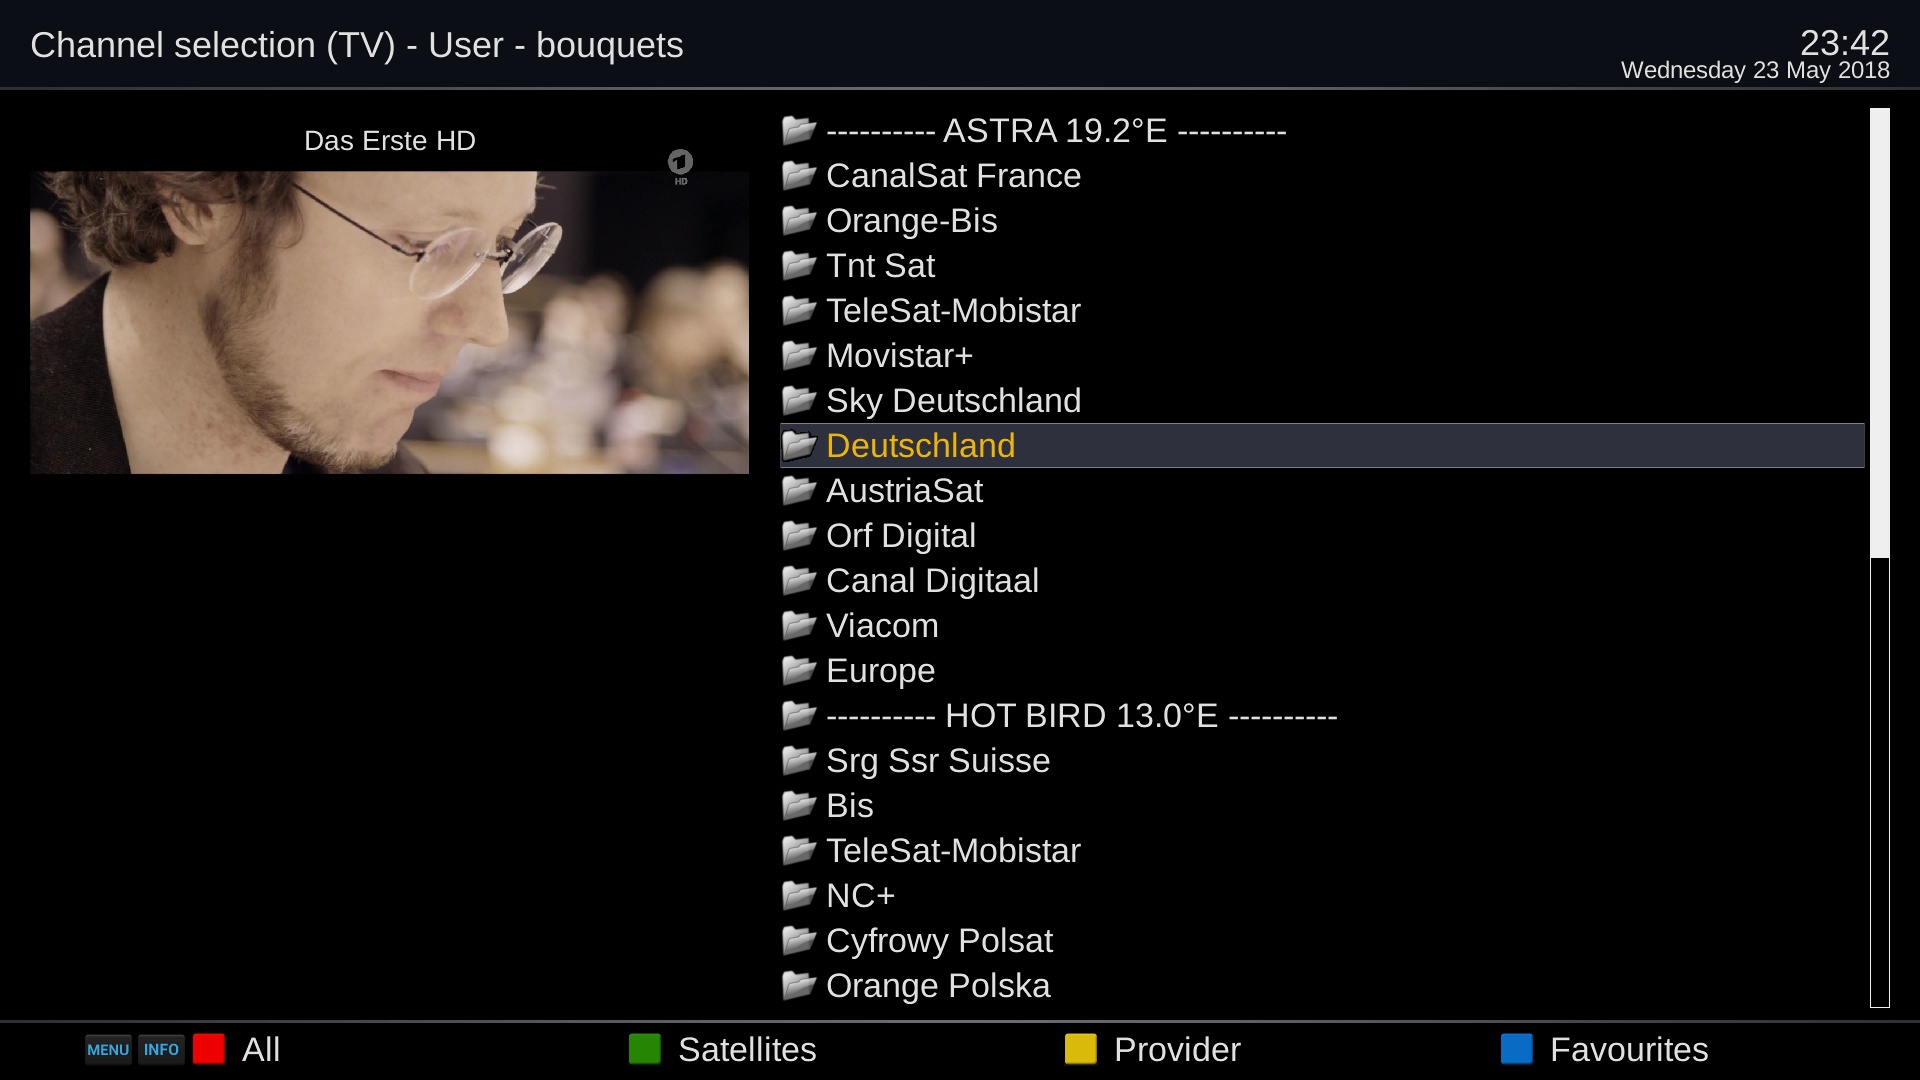Click folder icon next to Tnt Sat
Image resolution: width=1920 pixels, height=1080 pixels.
(799, 265)
